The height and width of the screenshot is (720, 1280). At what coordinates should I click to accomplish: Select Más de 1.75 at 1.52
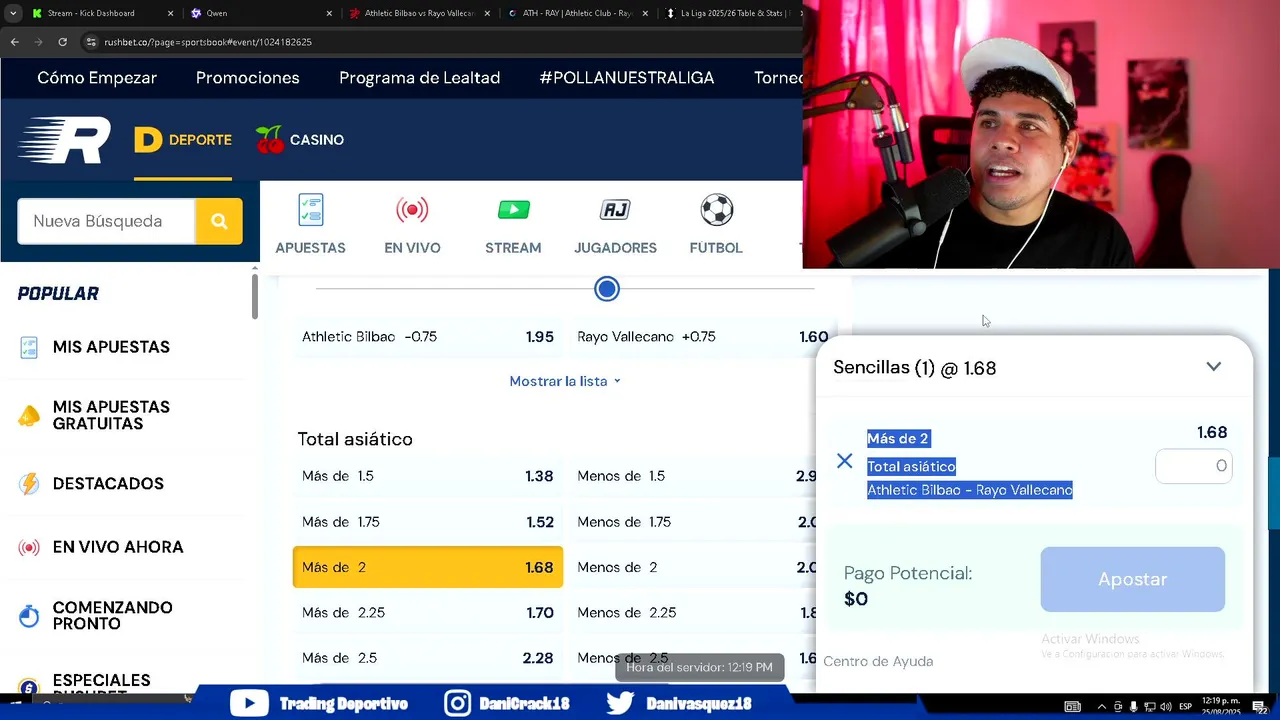[x=428, y=522]
